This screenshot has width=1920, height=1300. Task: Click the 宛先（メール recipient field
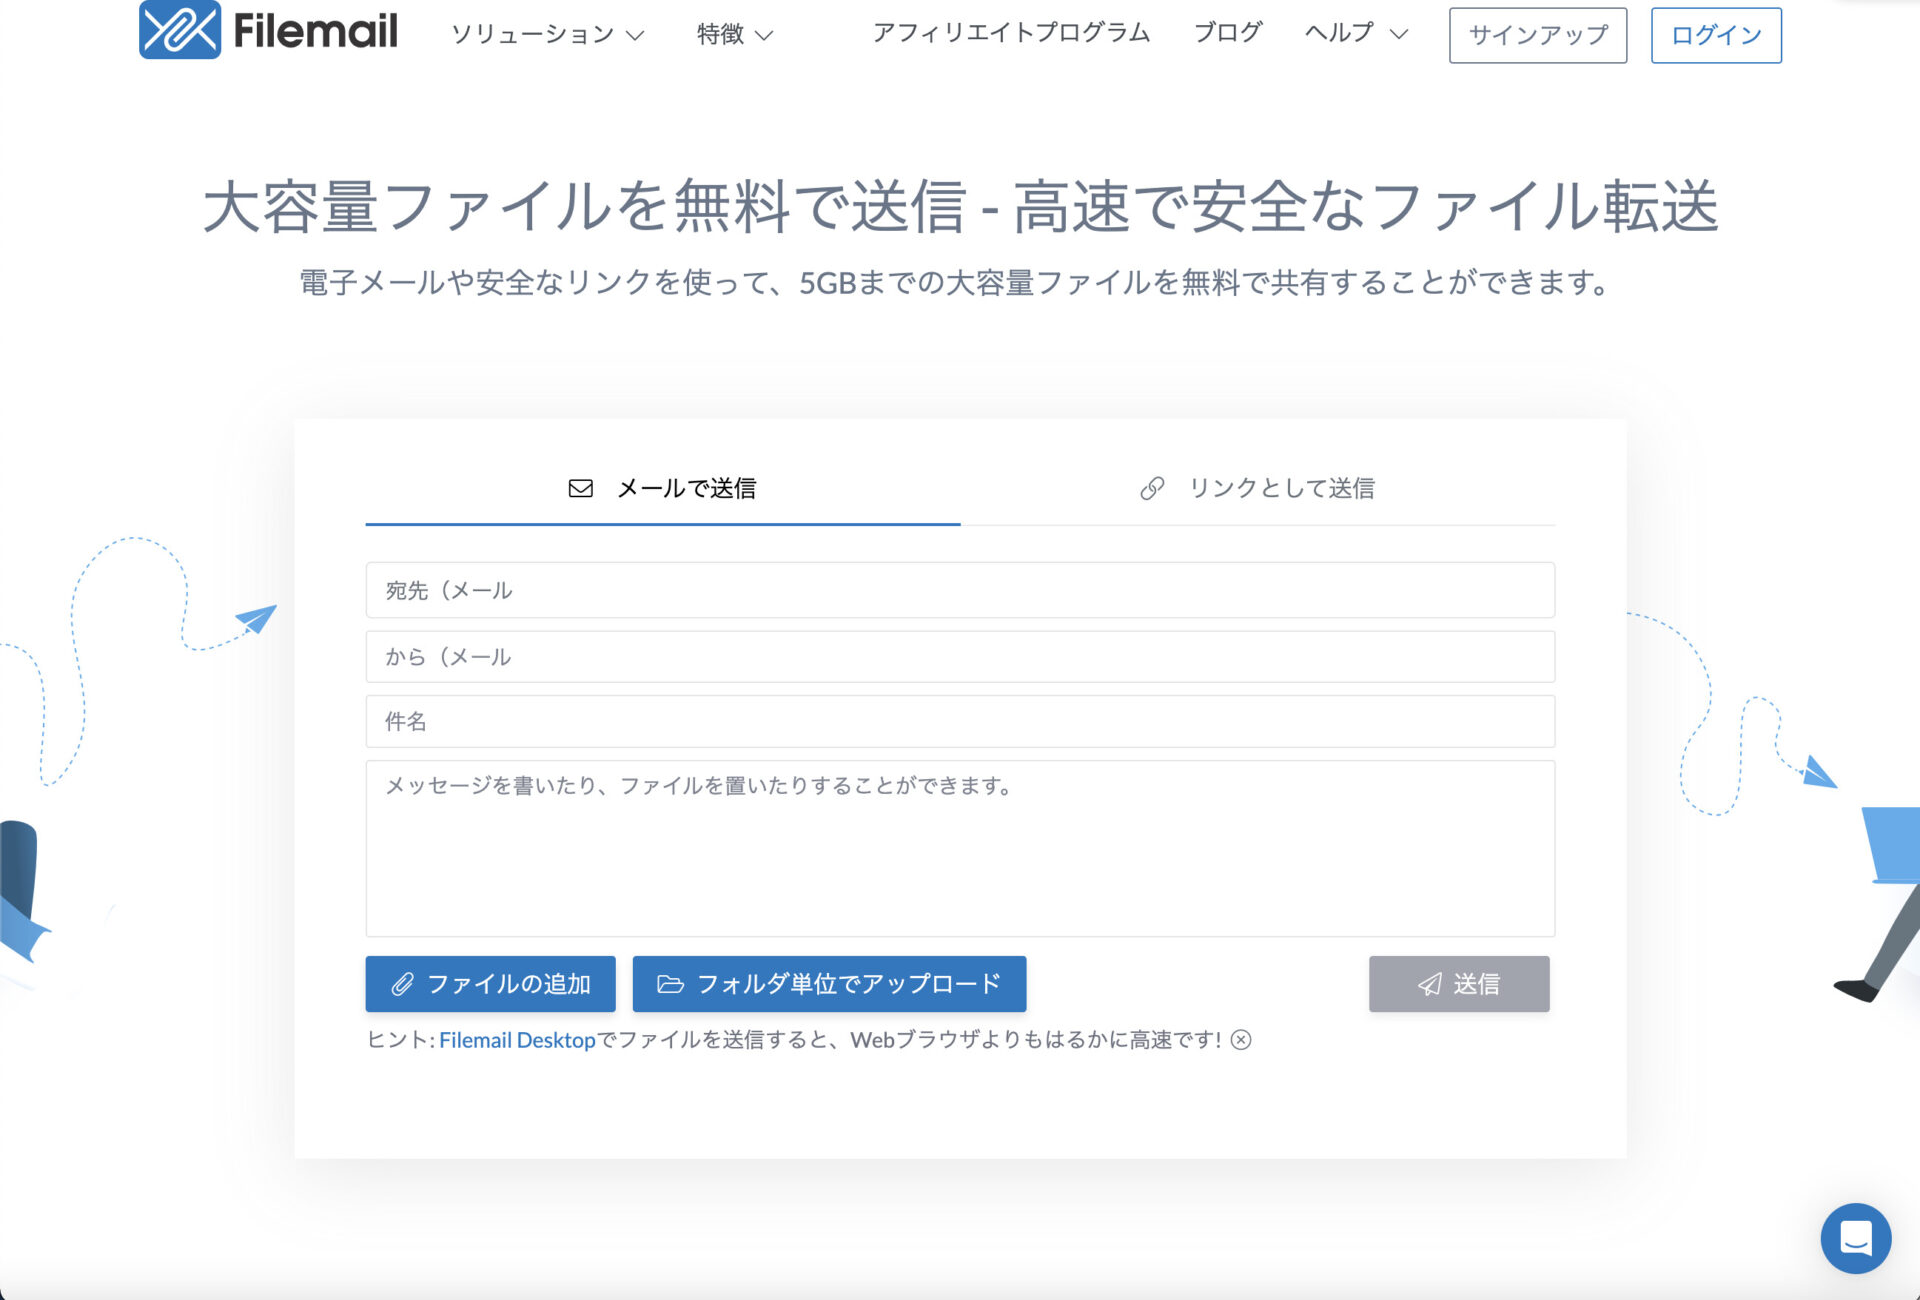[x=960, y=590]
